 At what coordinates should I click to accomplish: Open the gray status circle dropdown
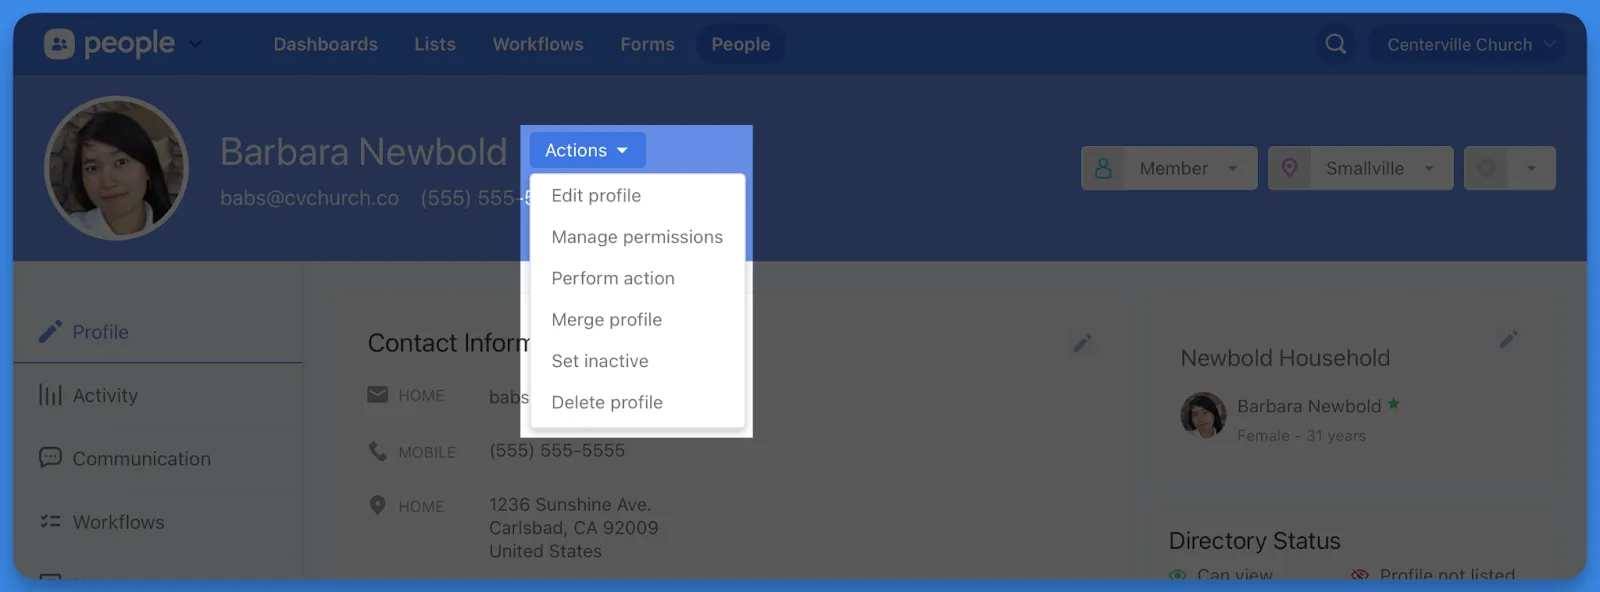(1509, 168)
